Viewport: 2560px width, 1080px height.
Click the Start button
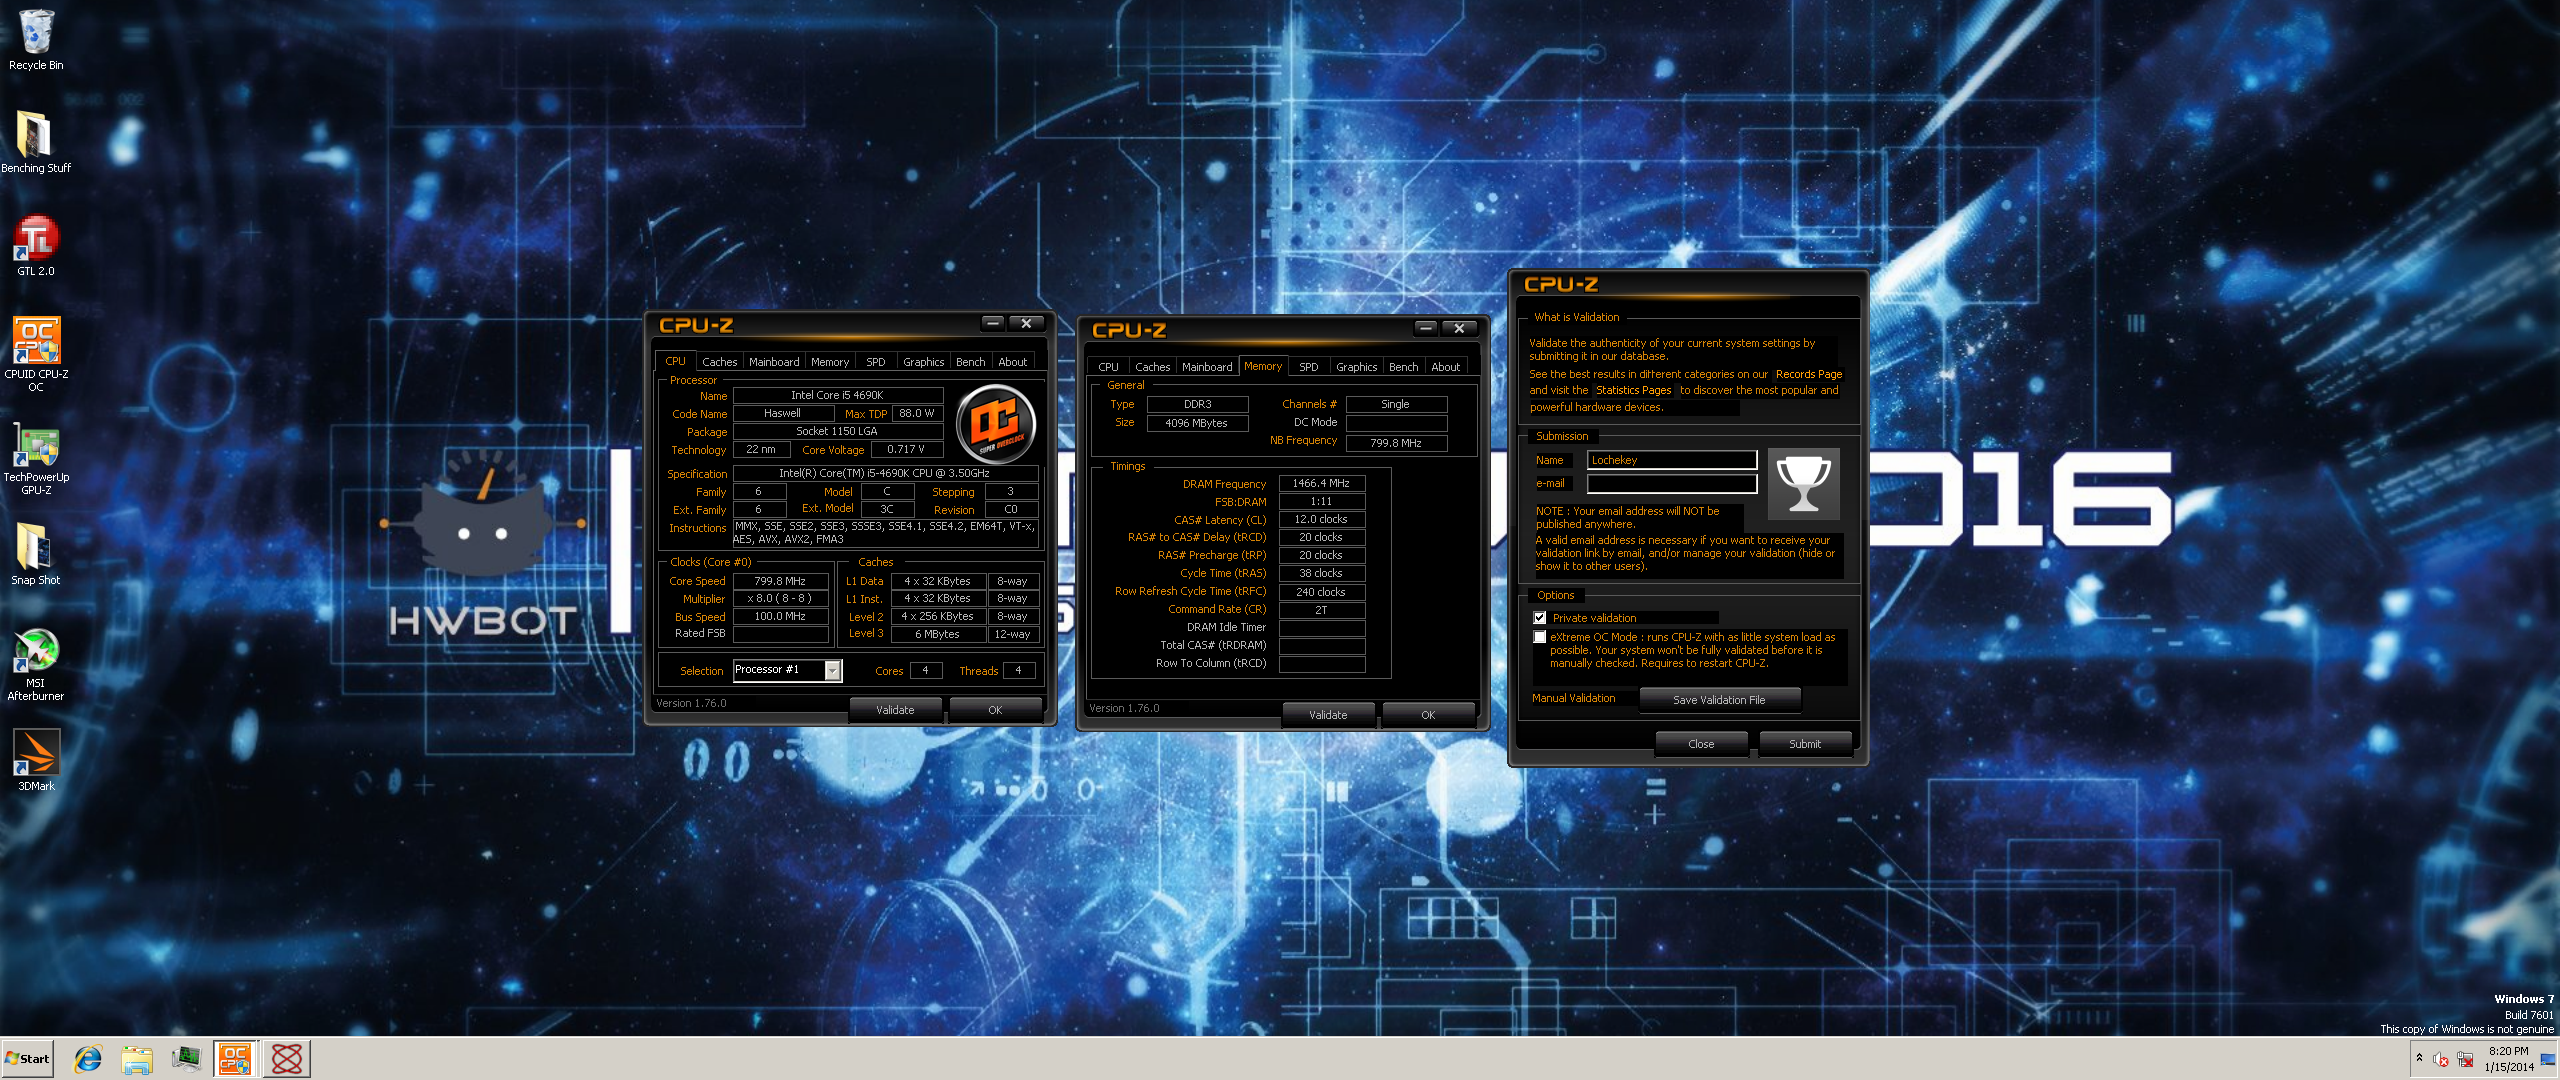click(x=27, y=1059)
